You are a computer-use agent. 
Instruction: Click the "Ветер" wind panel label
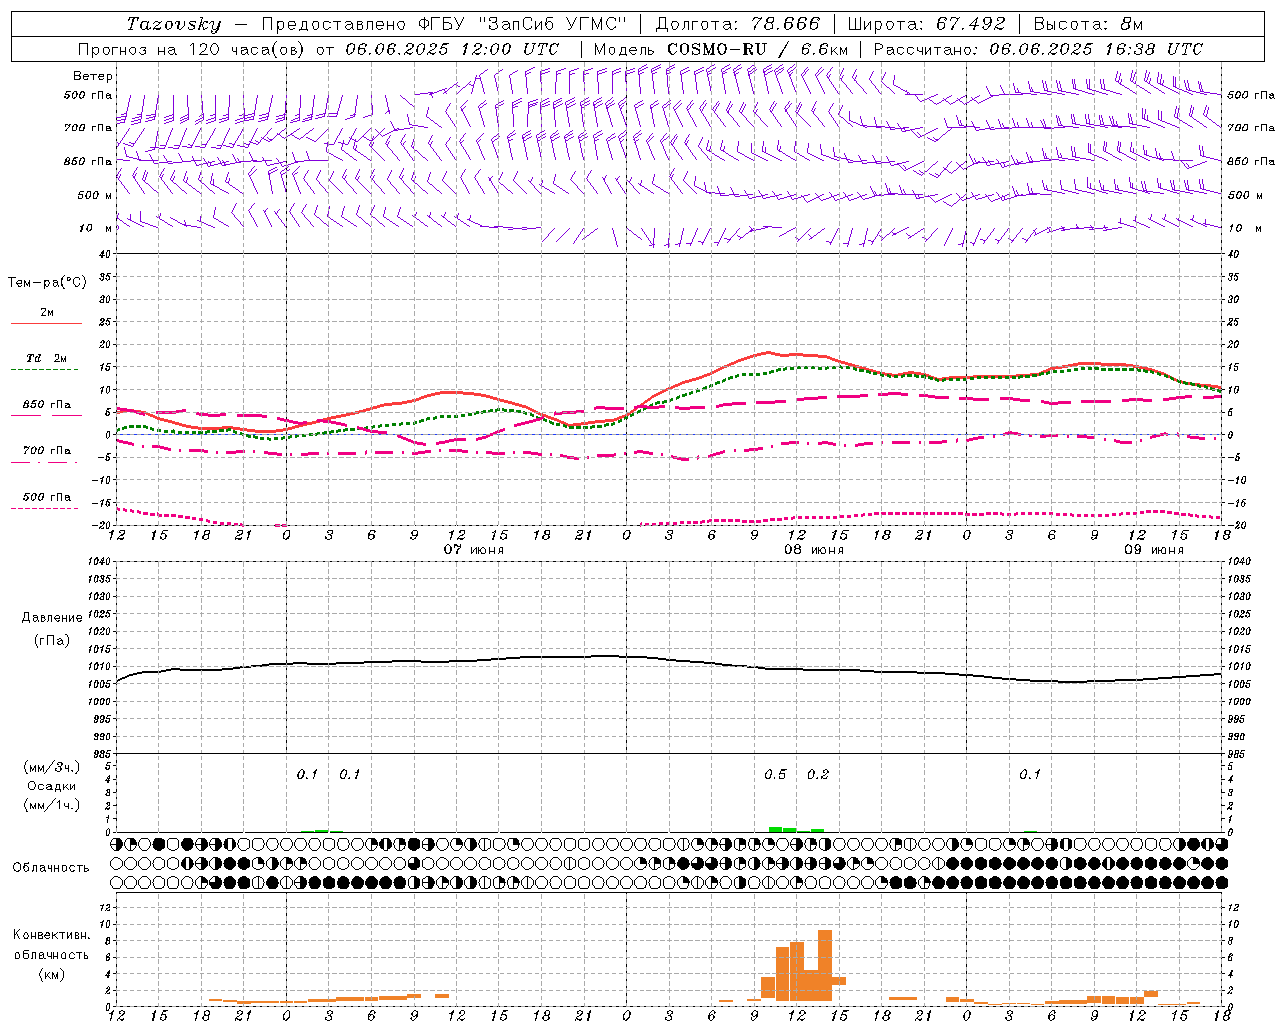[x=93, y=76]
